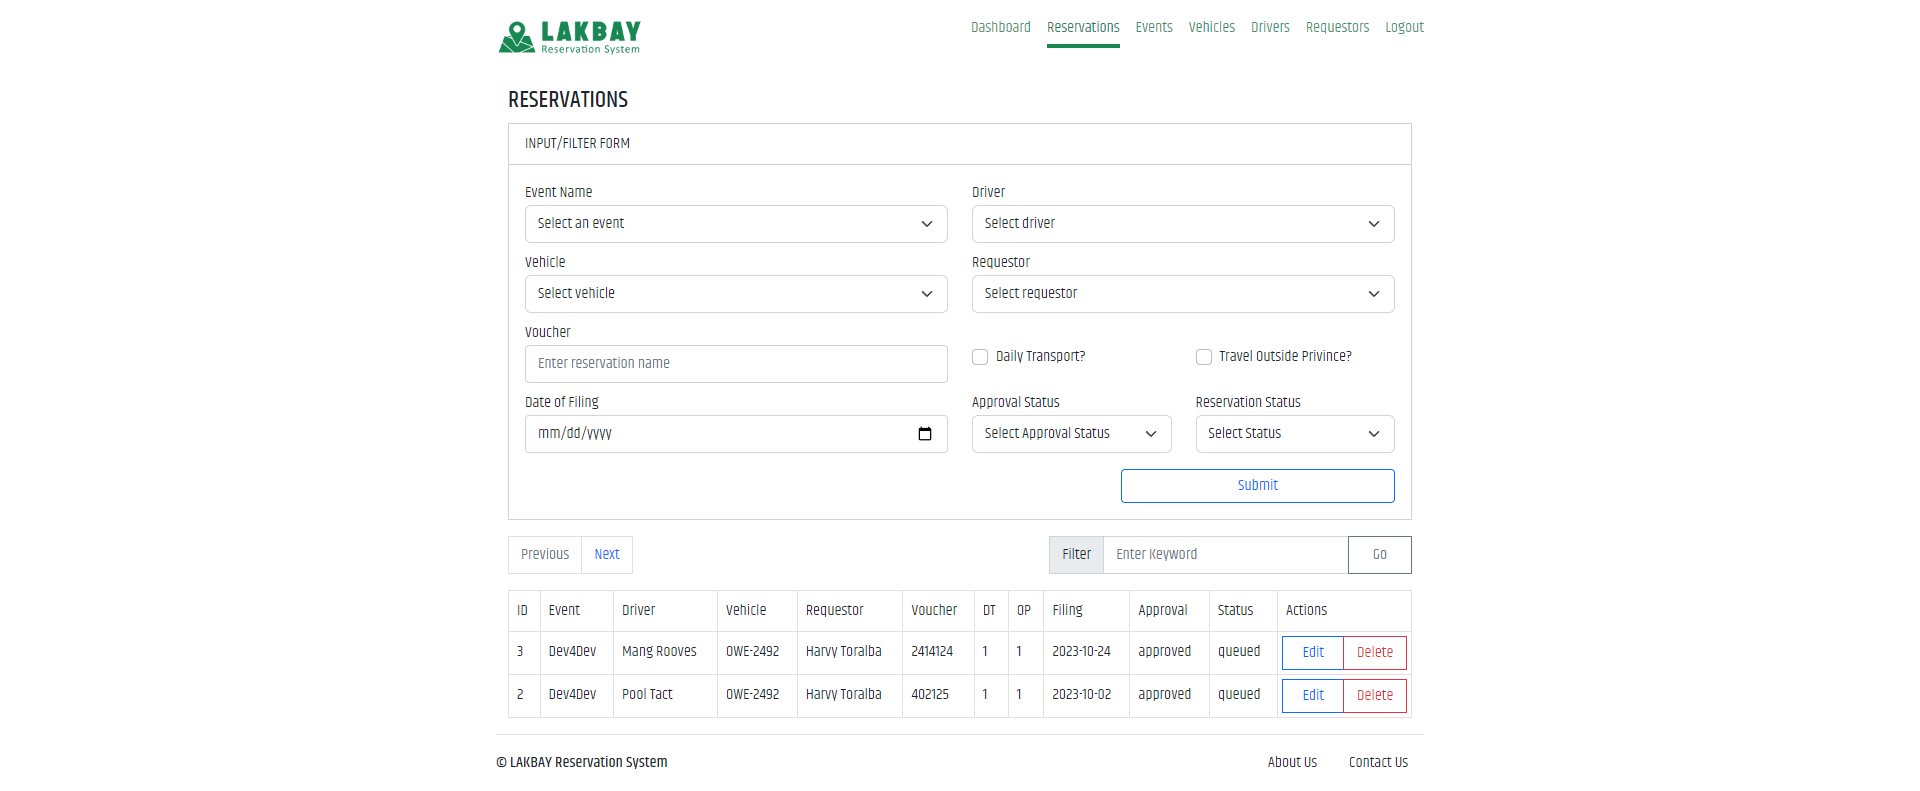Navigate to the Drivers page
The width and height of the screenshot is (1920, 791).
coord(1270,27)
